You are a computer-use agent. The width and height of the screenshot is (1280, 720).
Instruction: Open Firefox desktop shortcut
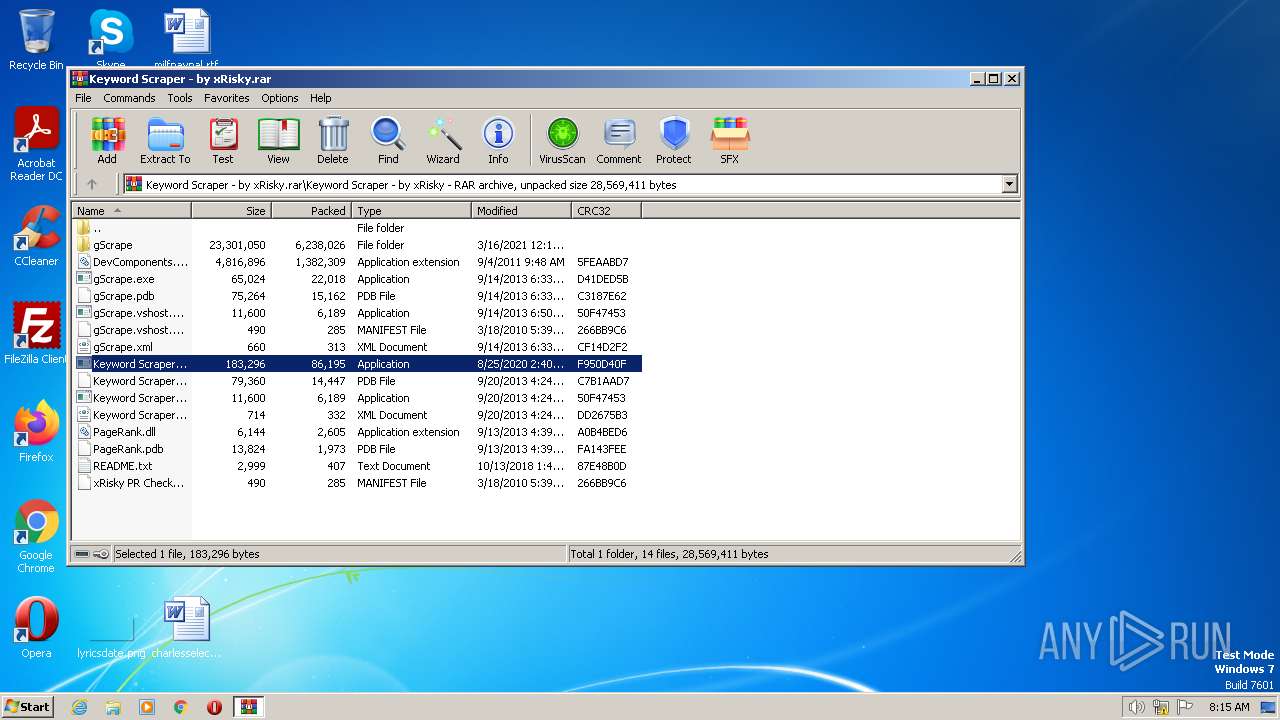point(36,432)
